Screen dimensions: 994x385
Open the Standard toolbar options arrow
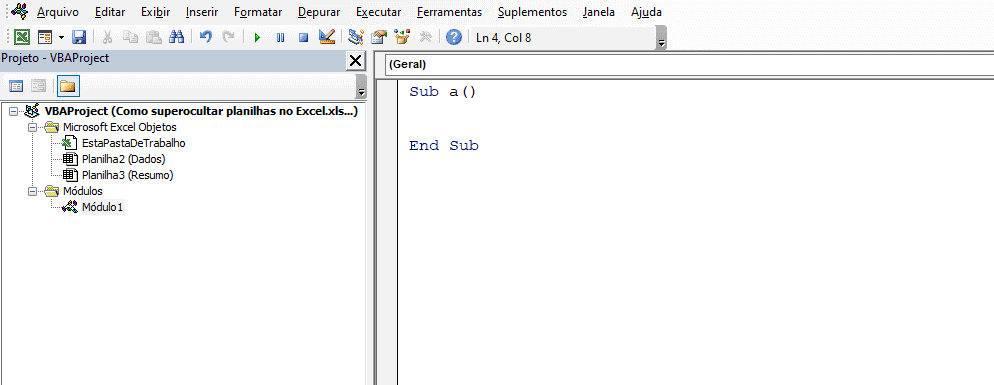point(662,39)
